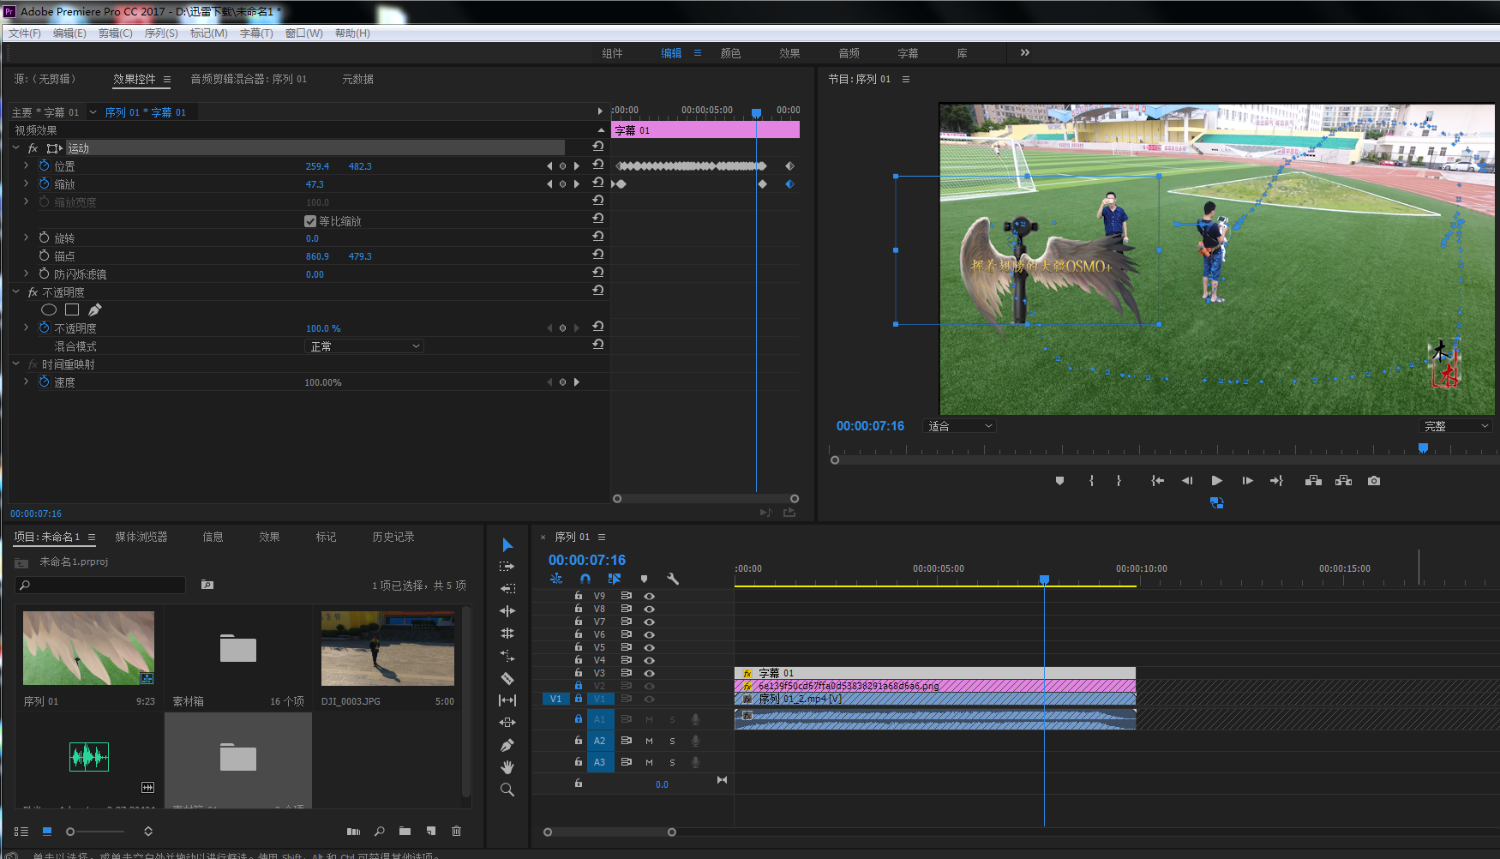
Task: Go to In point button
Action: (1158, 481)
